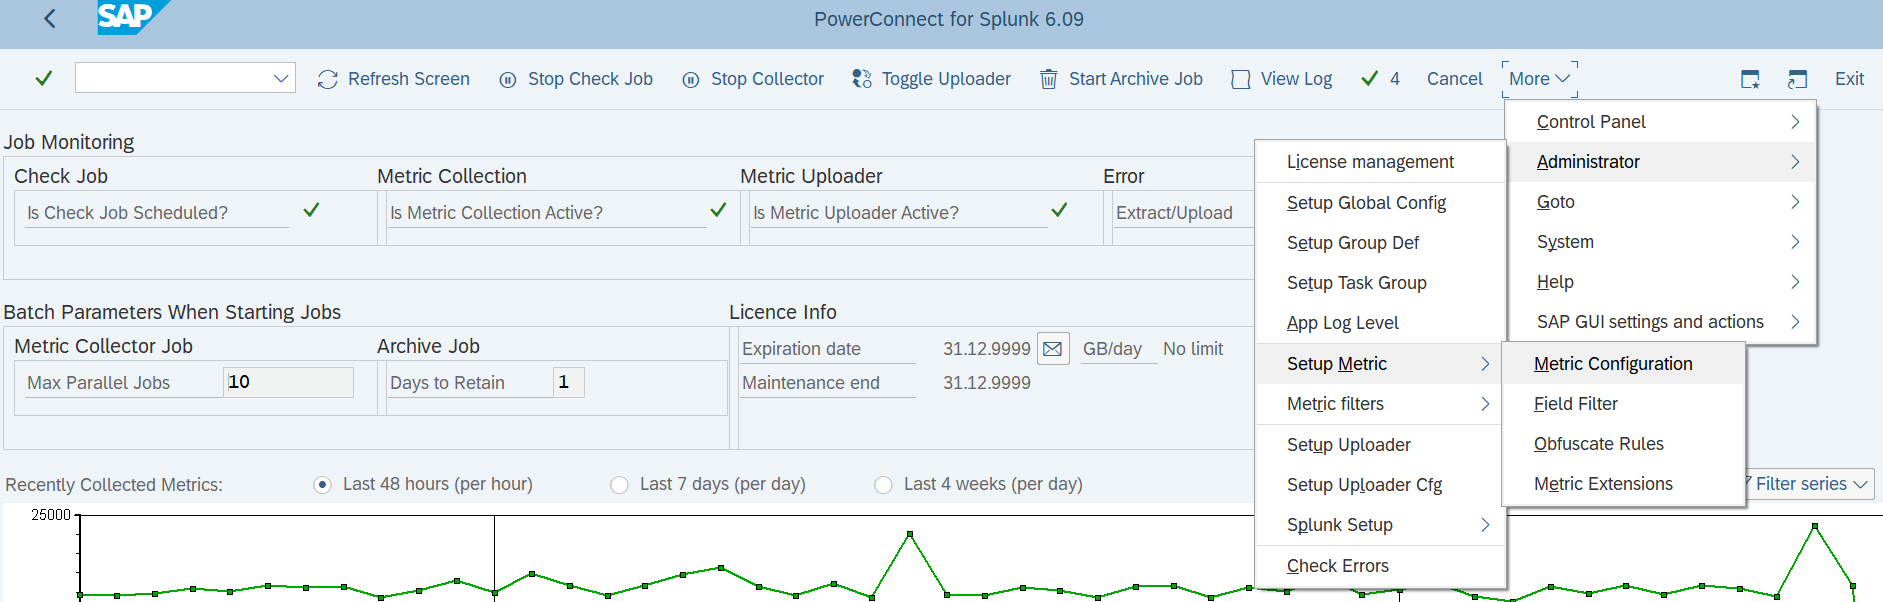Open License management menu entry
Image resolution: width=1883 pixels, height=602 pixels.
(x=1370, y=162)
